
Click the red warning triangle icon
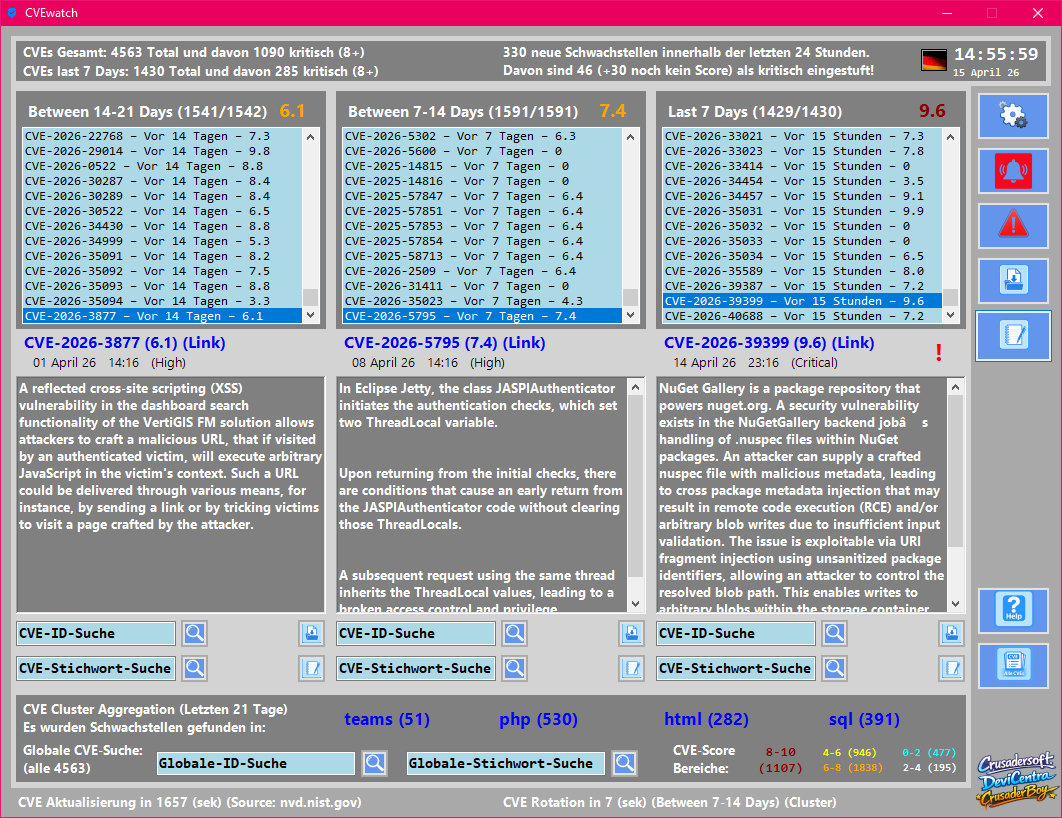pyautogui.click(x=1013, y=225)
